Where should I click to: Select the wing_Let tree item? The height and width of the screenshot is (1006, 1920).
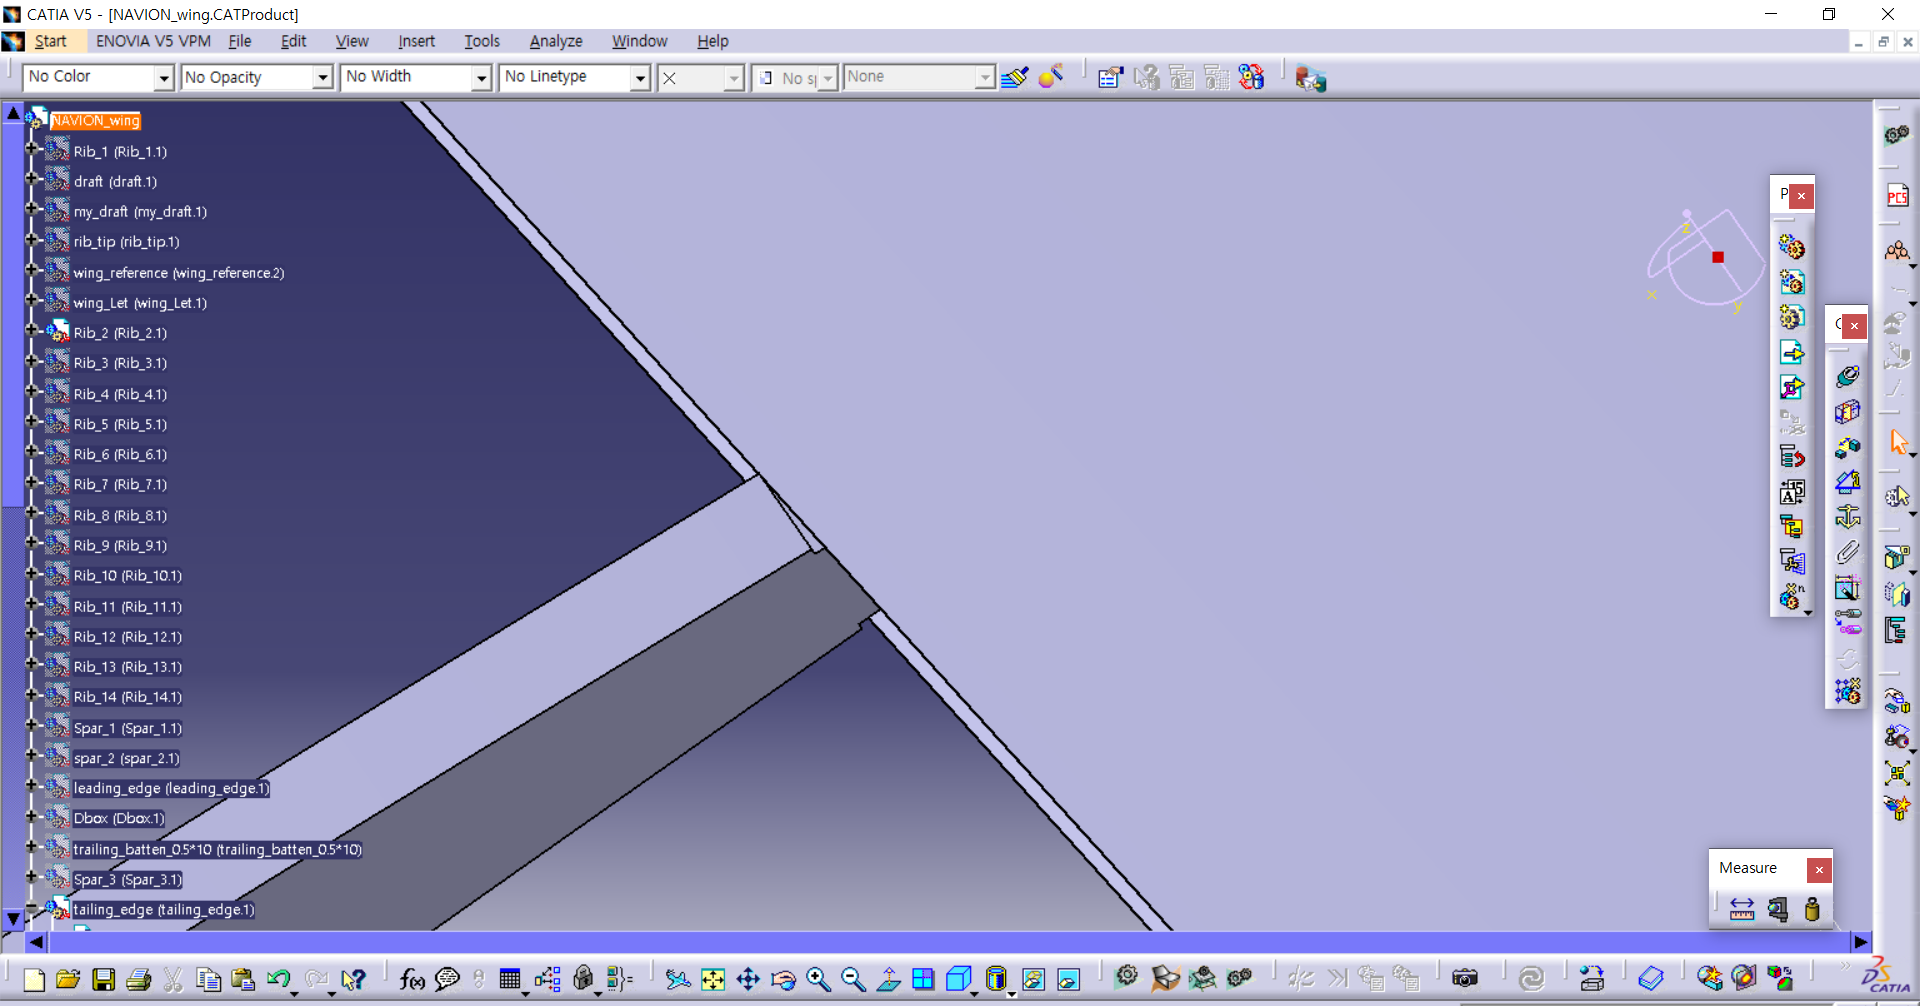pos(140,303)
